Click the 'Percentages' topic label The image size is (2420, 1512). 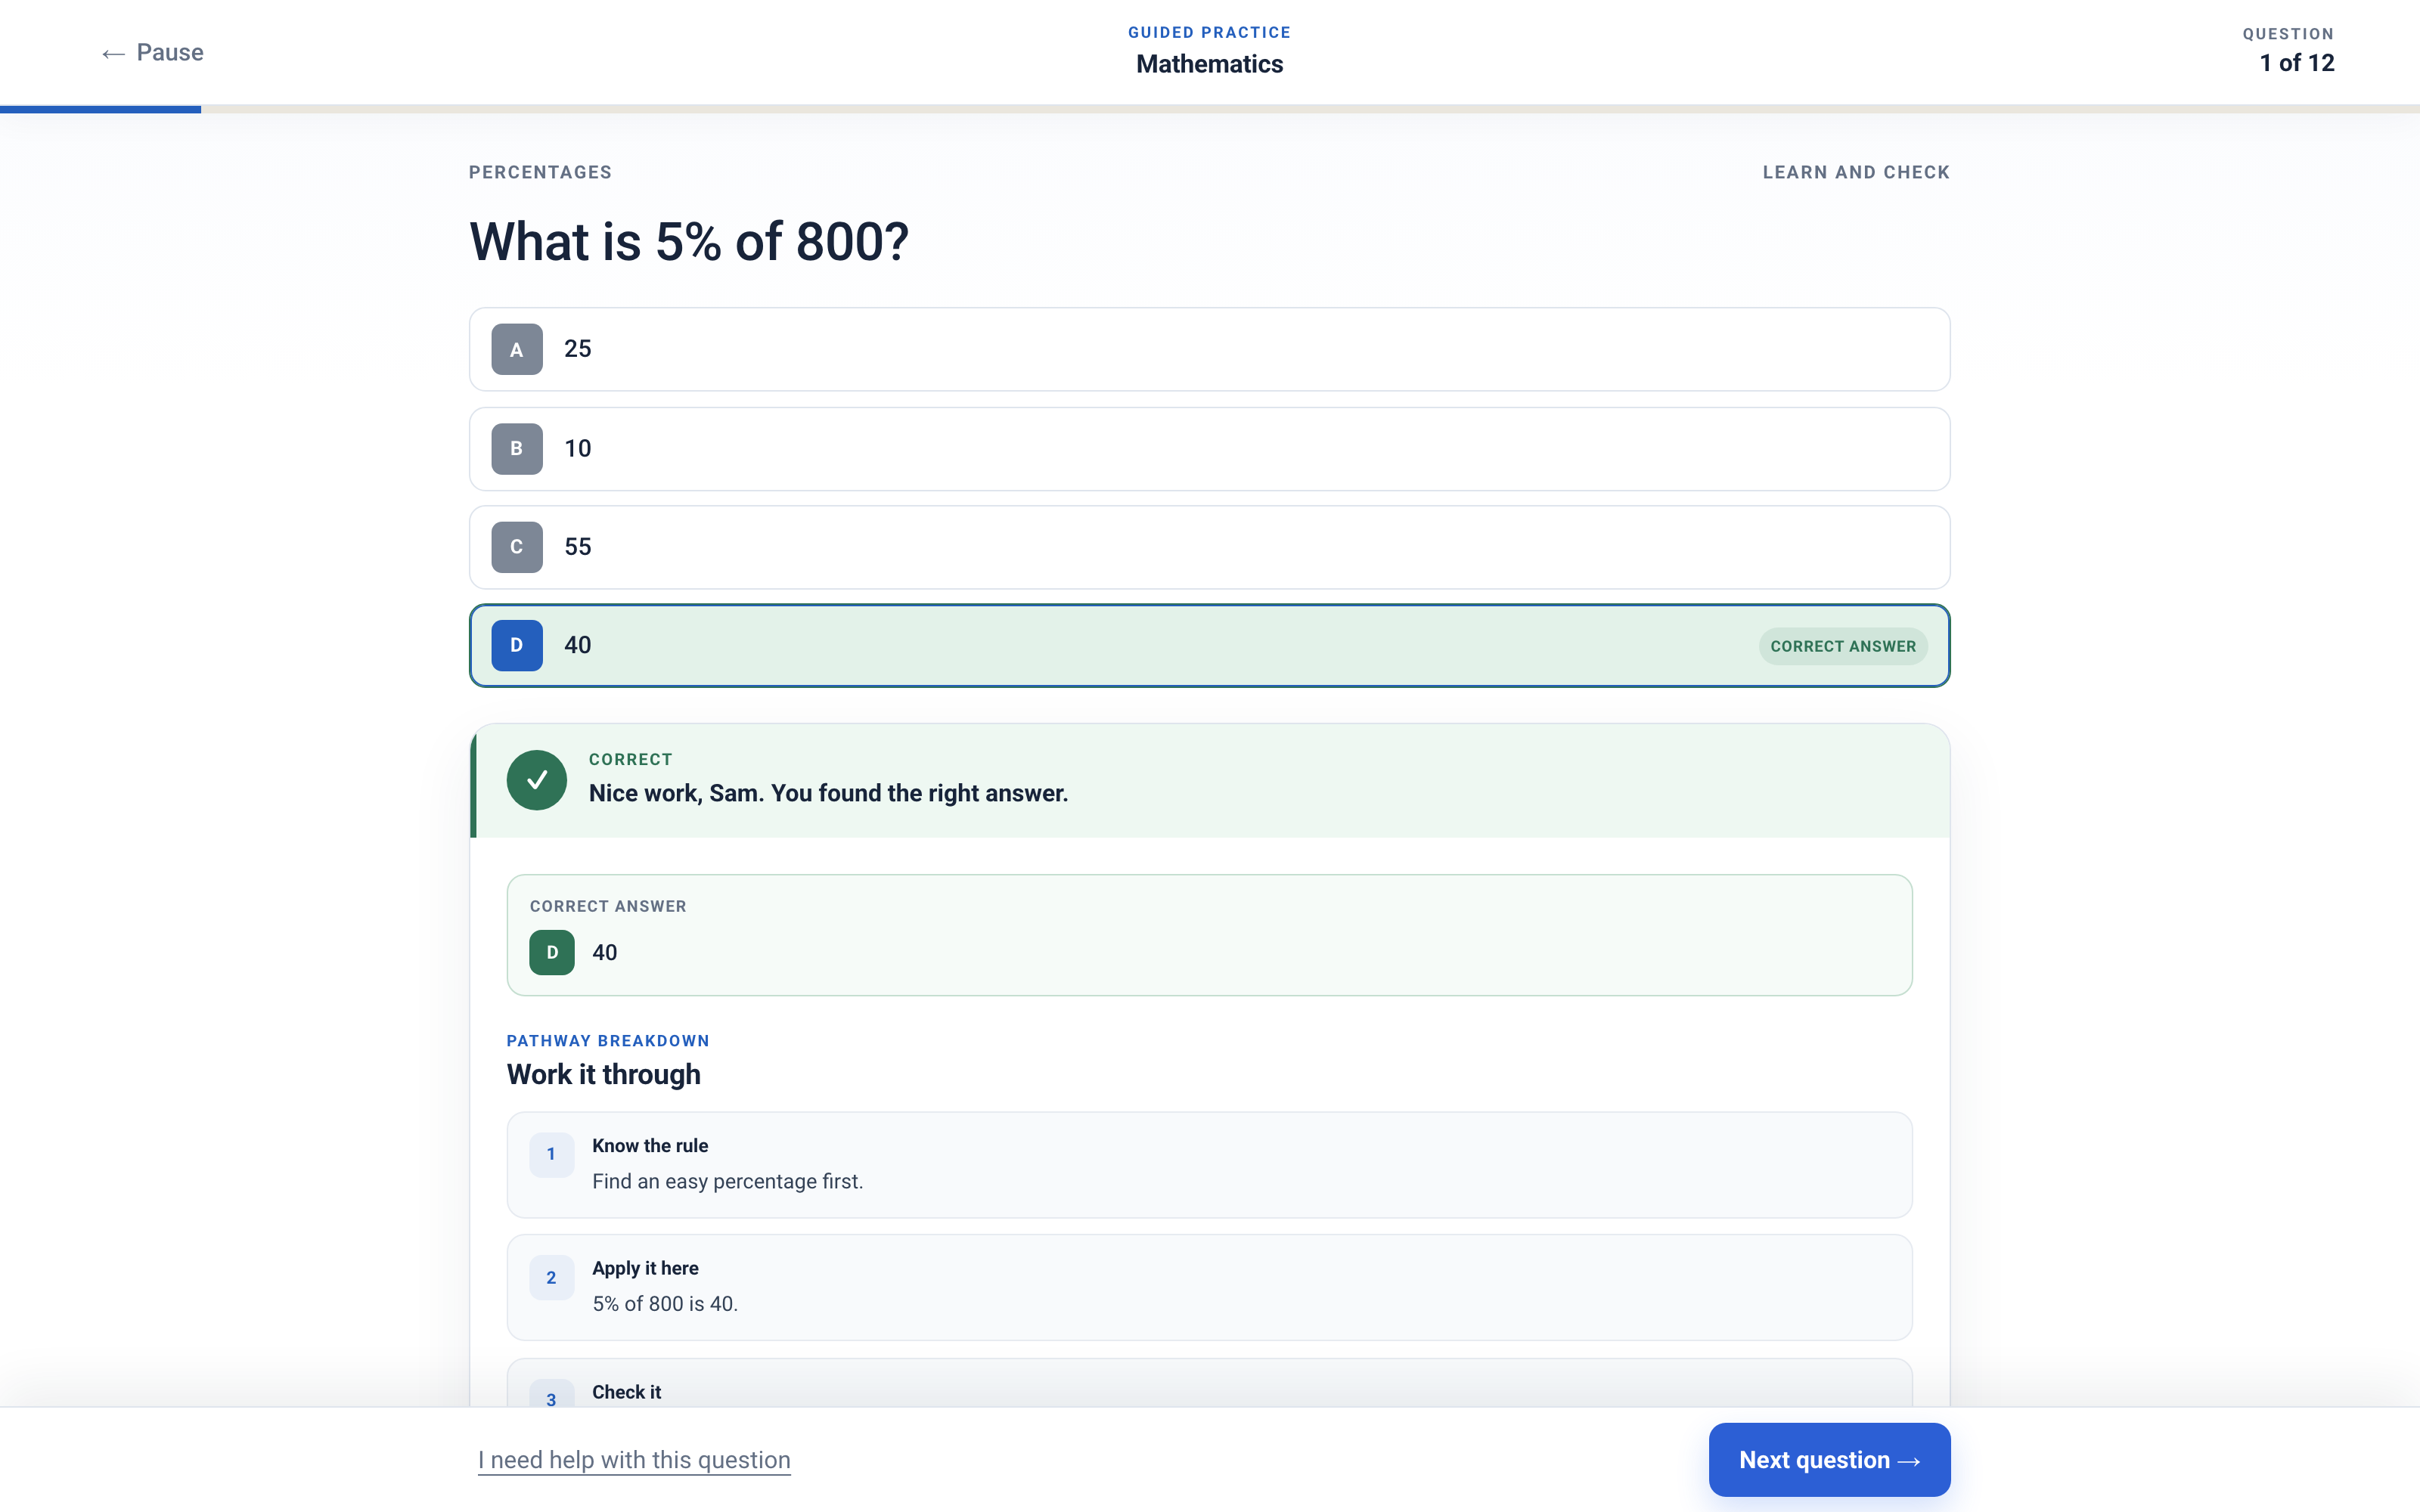tap(540, 172)
